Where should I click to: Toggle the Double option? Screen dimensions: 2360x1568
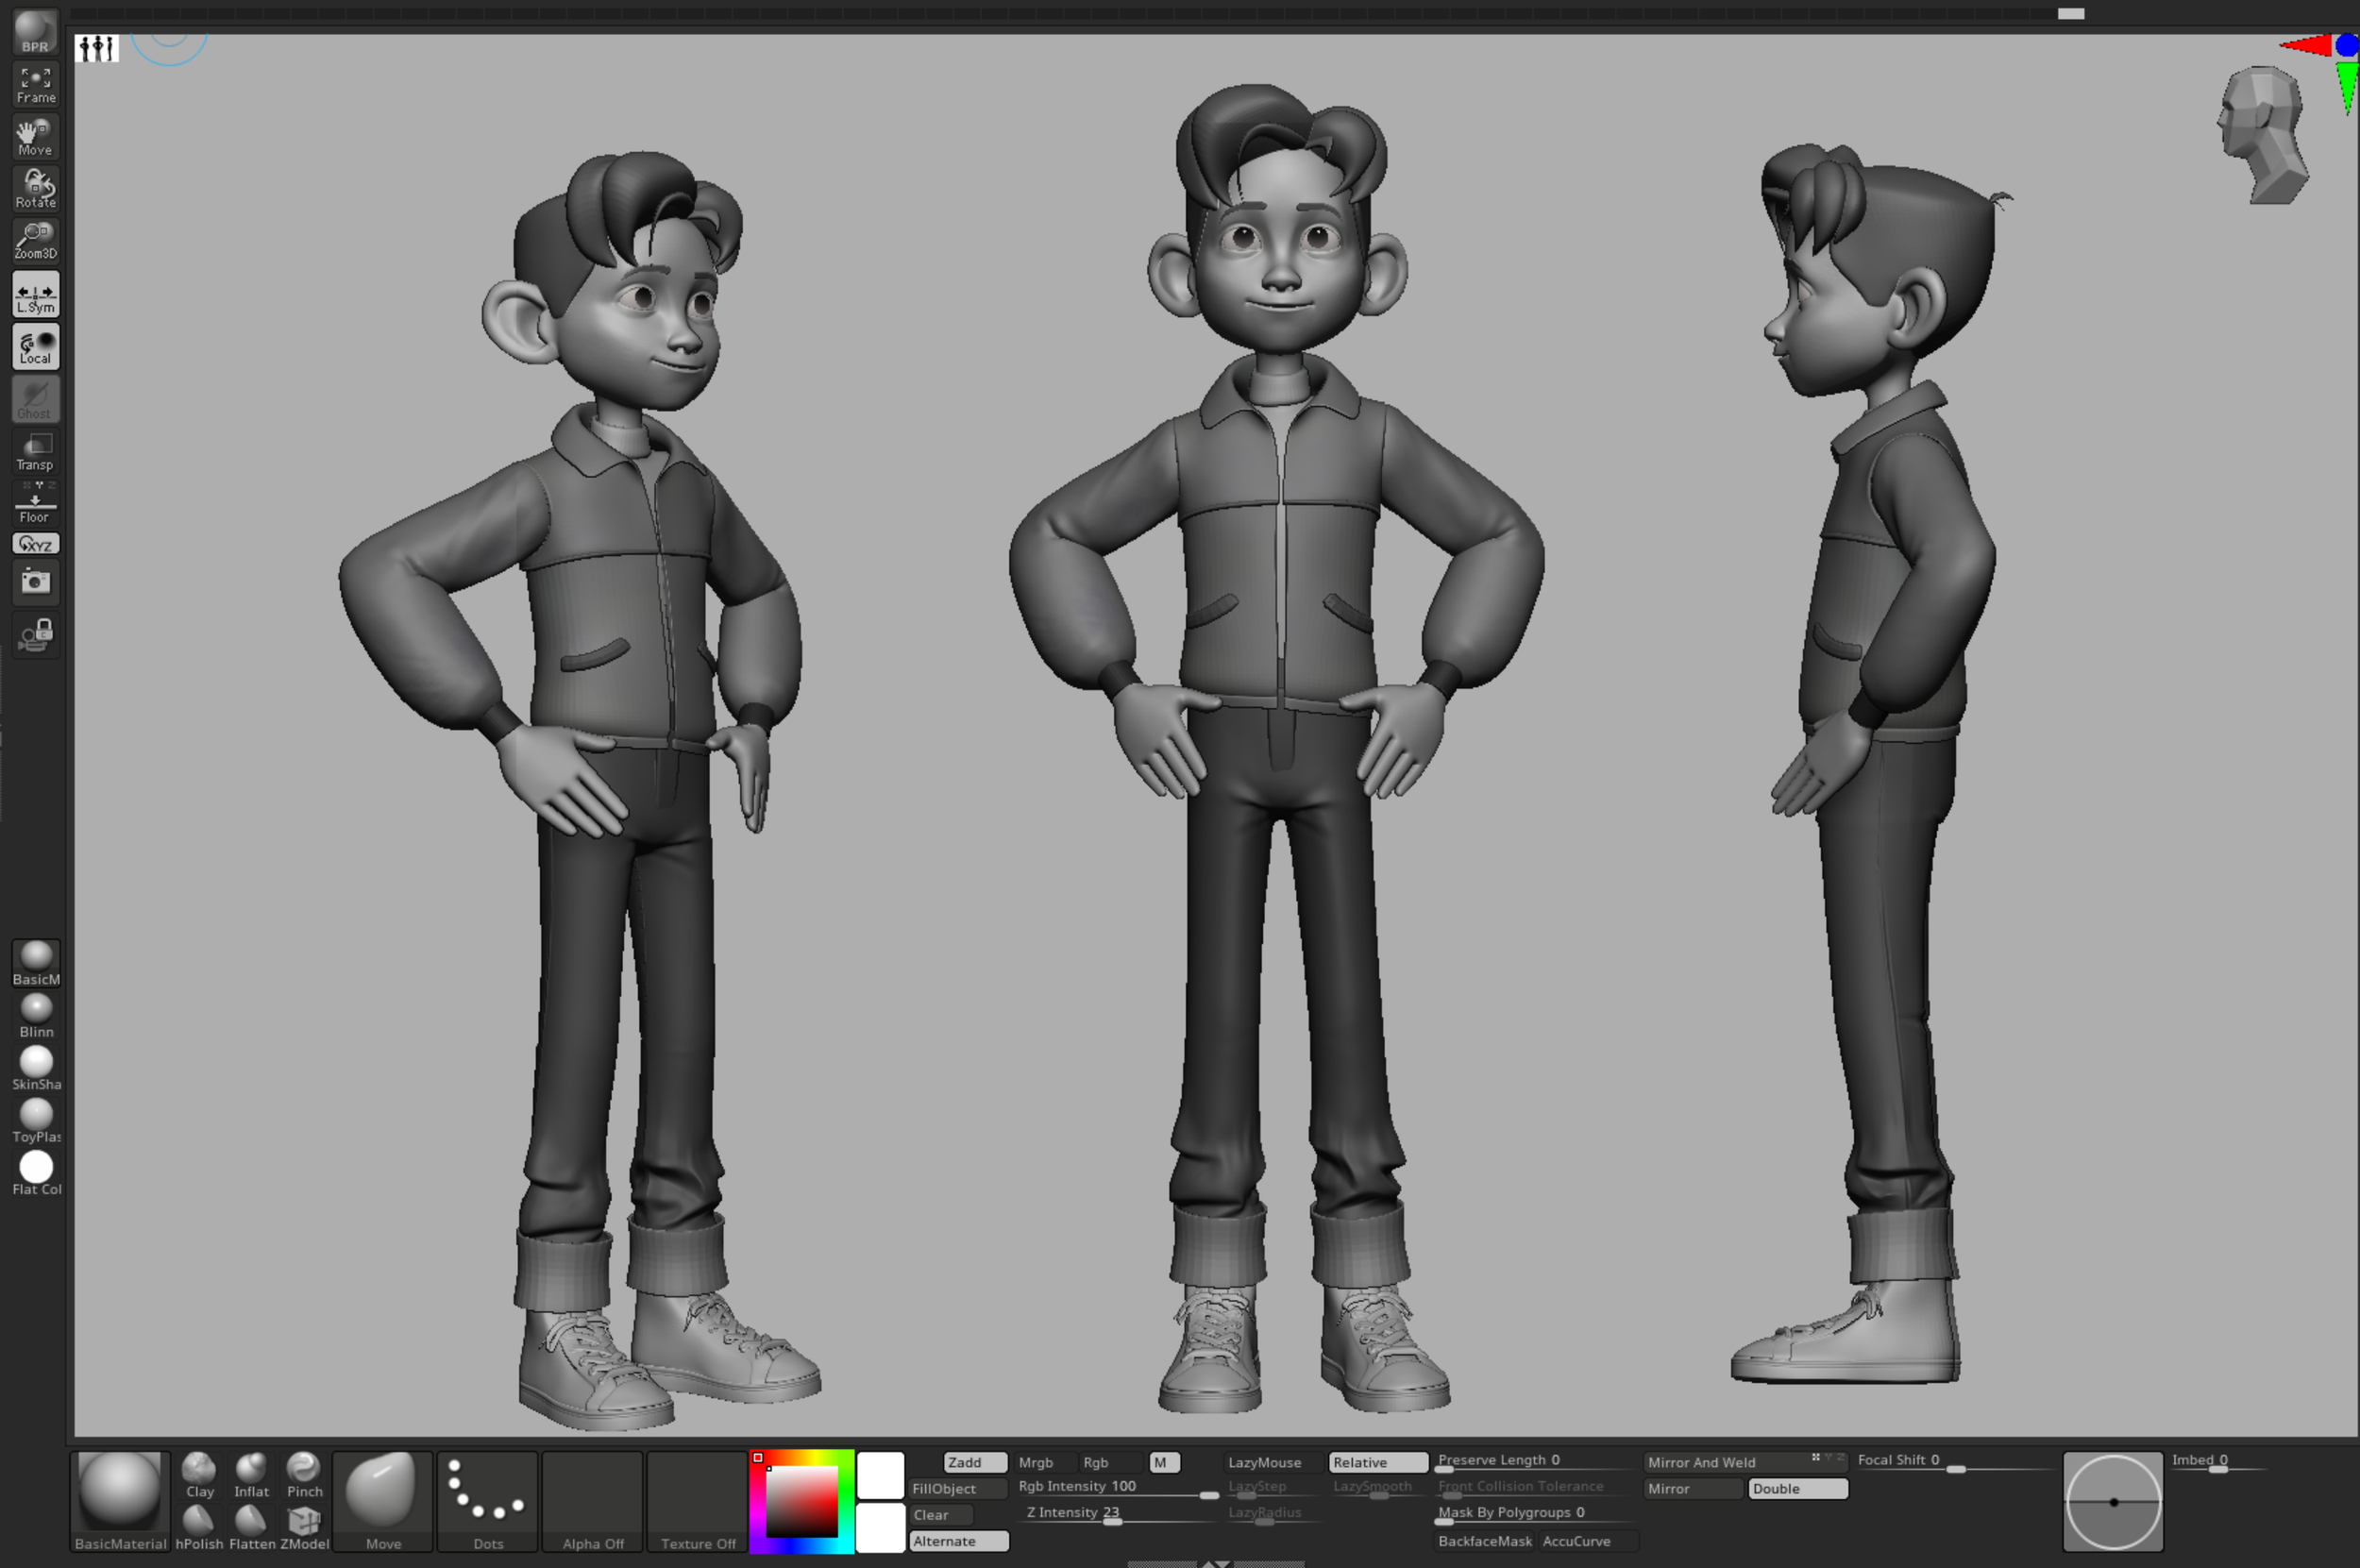click(x=1797, y=1488)
